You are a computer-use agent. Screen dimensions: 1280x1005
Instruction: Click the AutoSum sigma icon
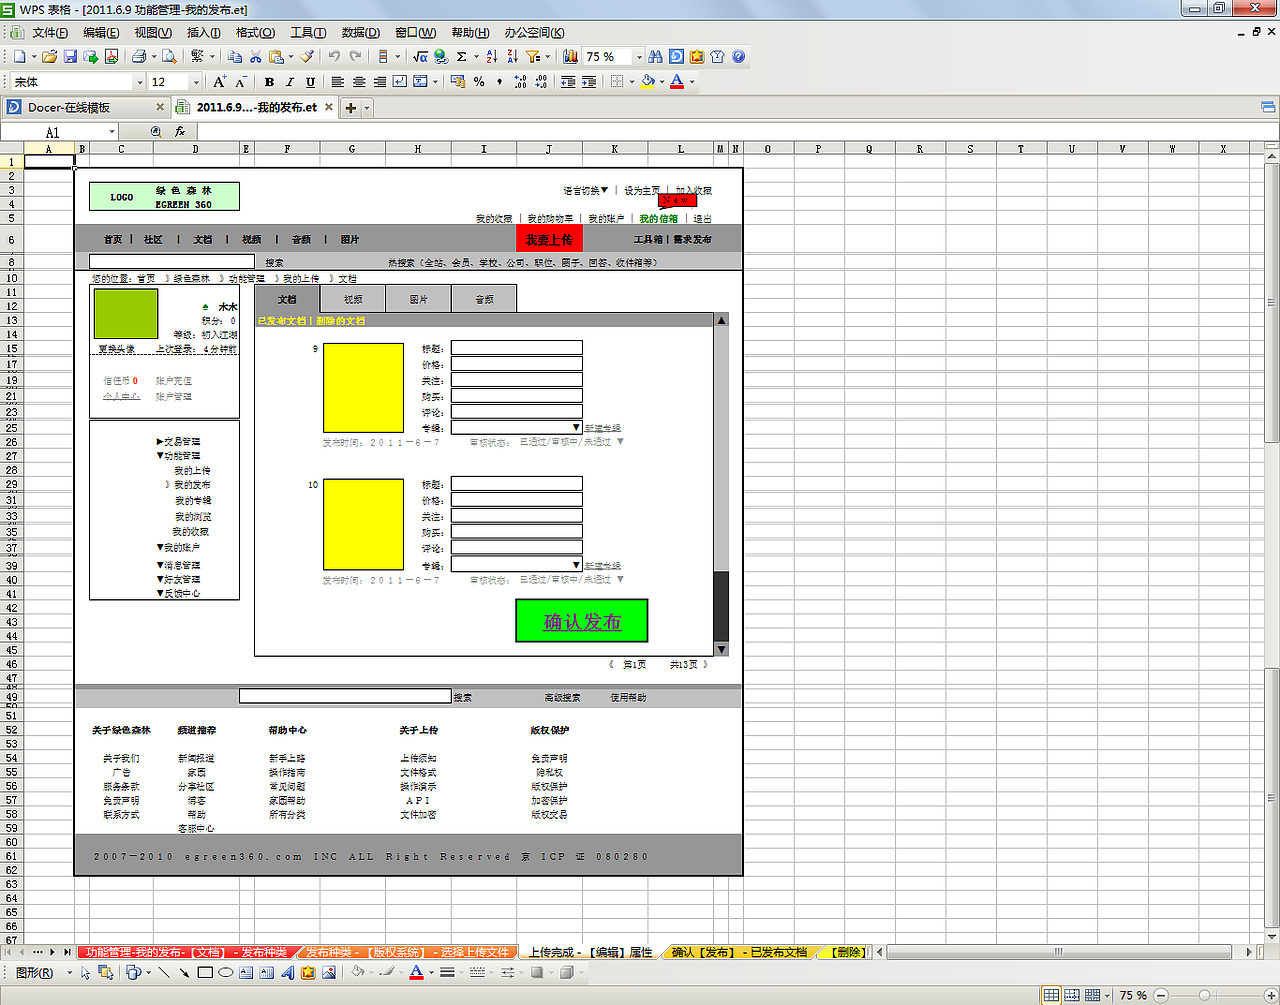click(x=462, y=57)
